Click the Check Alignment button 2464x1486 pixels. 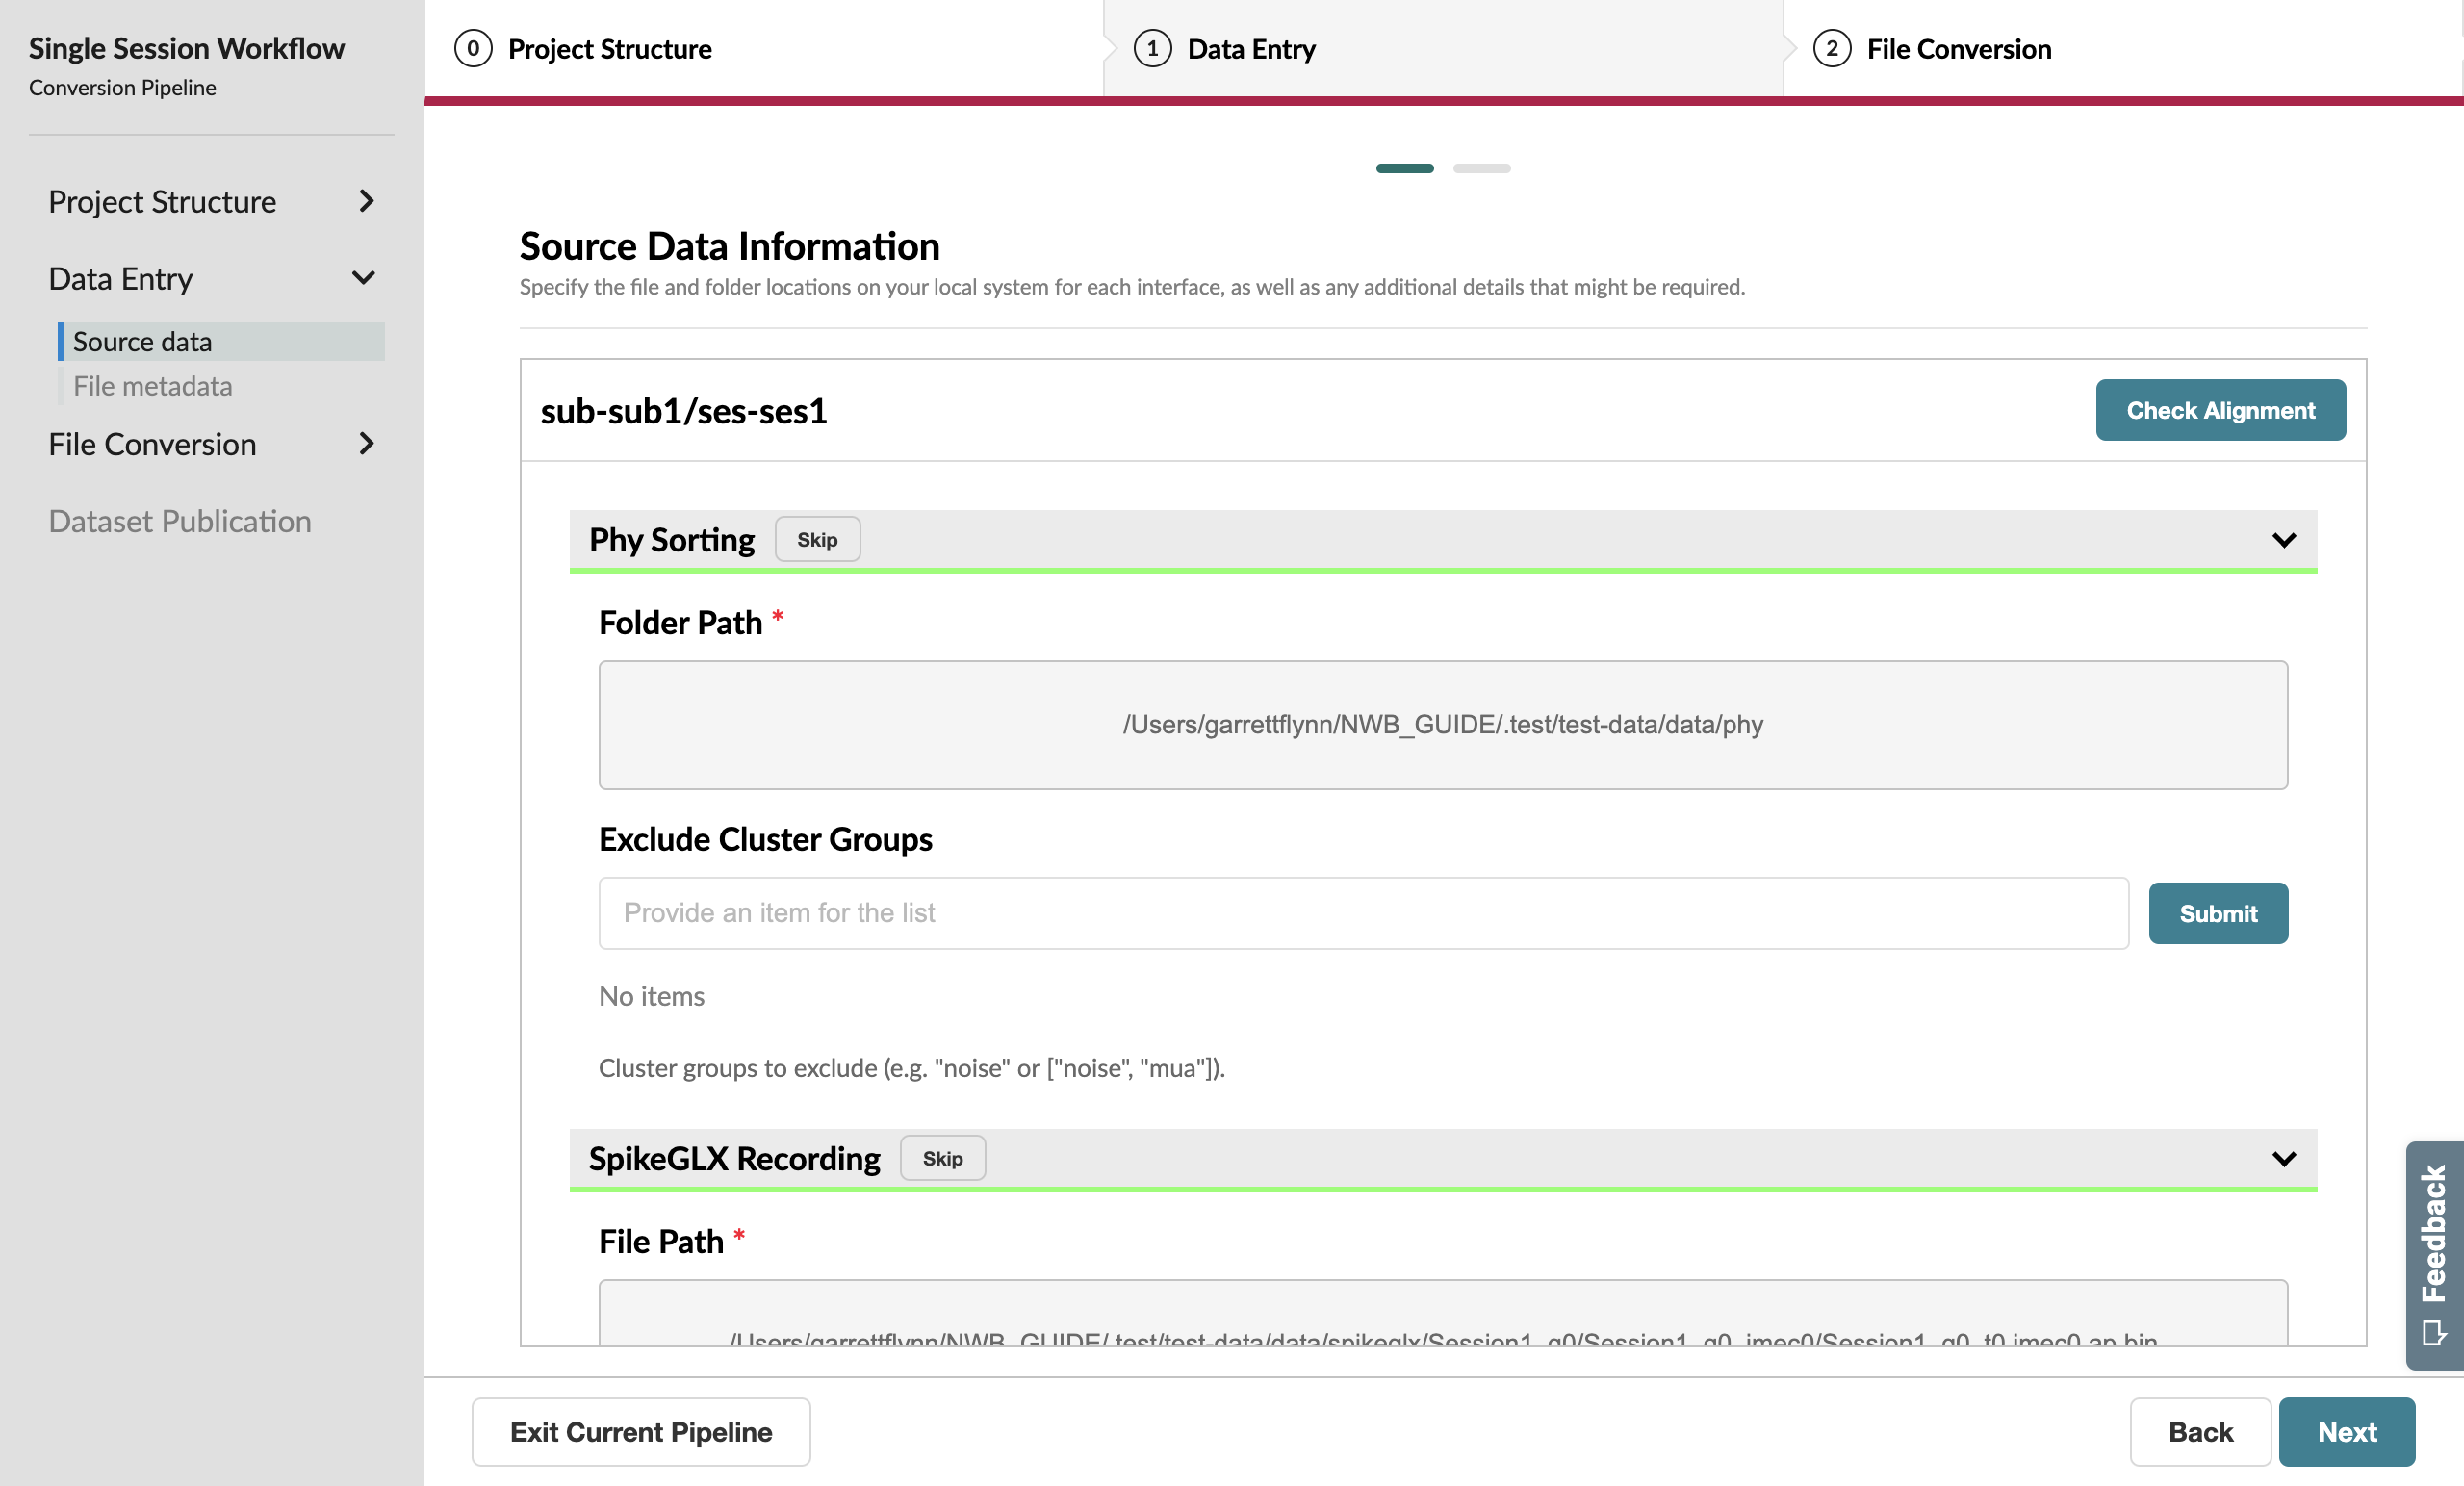pyautogui.click(x=2220, y=410)
